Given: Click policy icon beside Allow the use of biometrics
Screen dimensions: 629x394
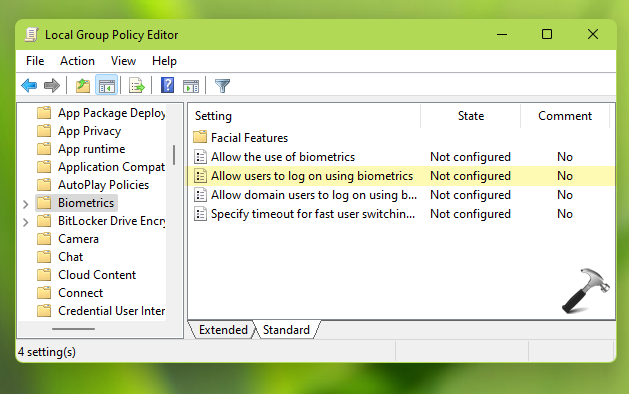Looking at the screenshot, I should 200,157.
